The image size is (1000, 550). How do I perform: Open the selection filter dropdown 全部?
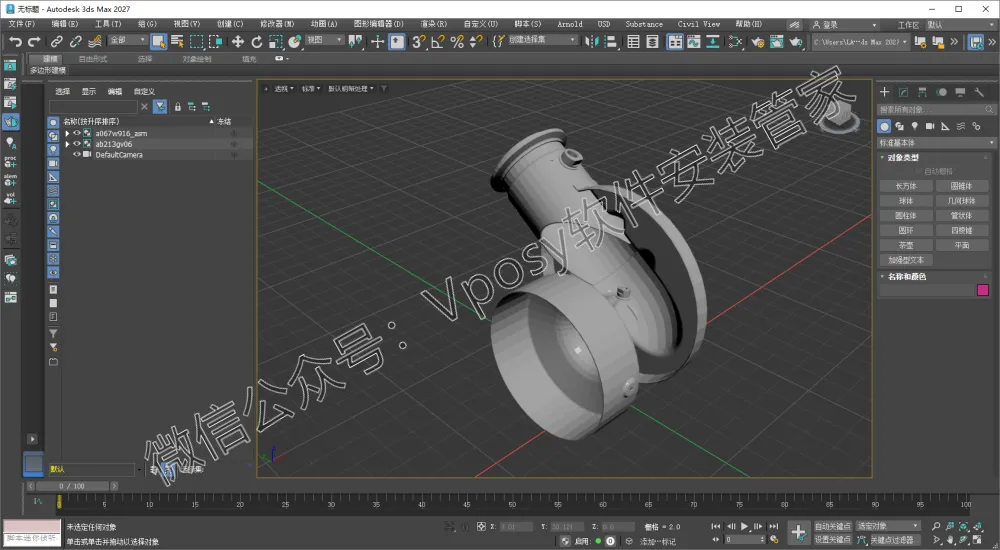pyautogui.click(x=128, y=40)
